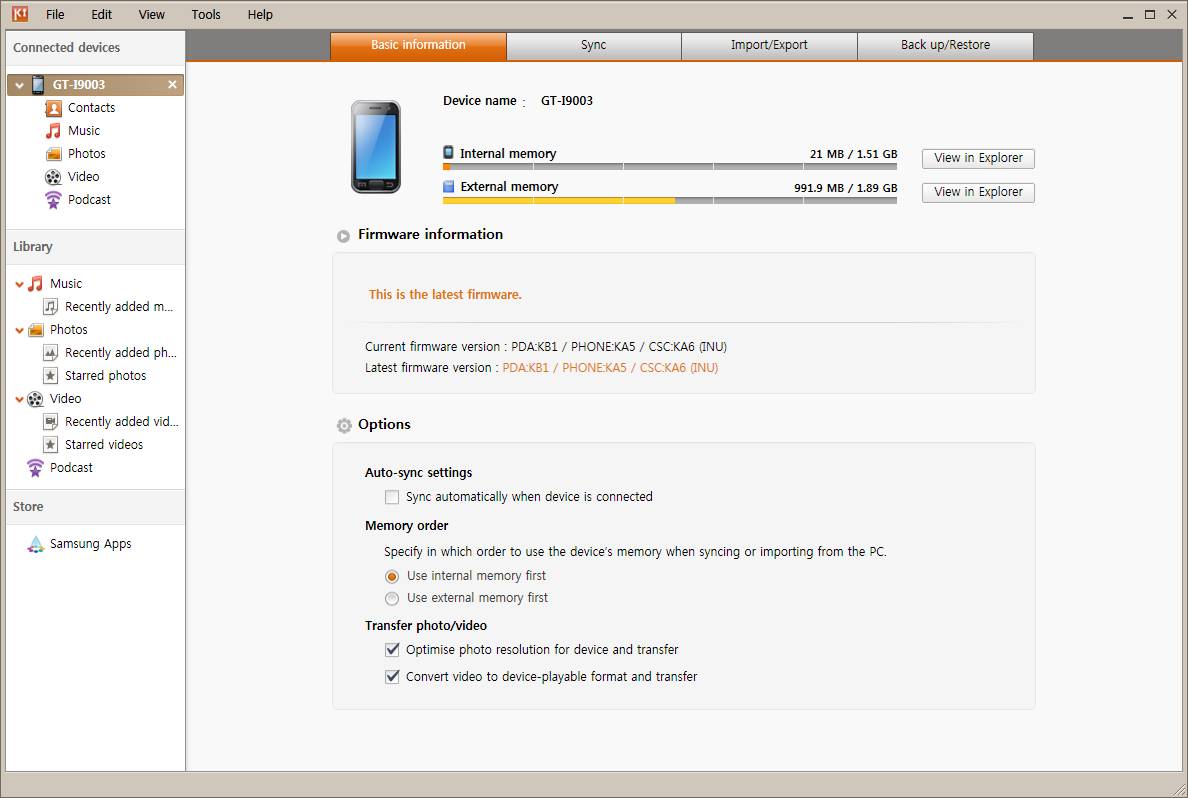
Task: Click the Starred photos star icon
Action: point(50,375)
